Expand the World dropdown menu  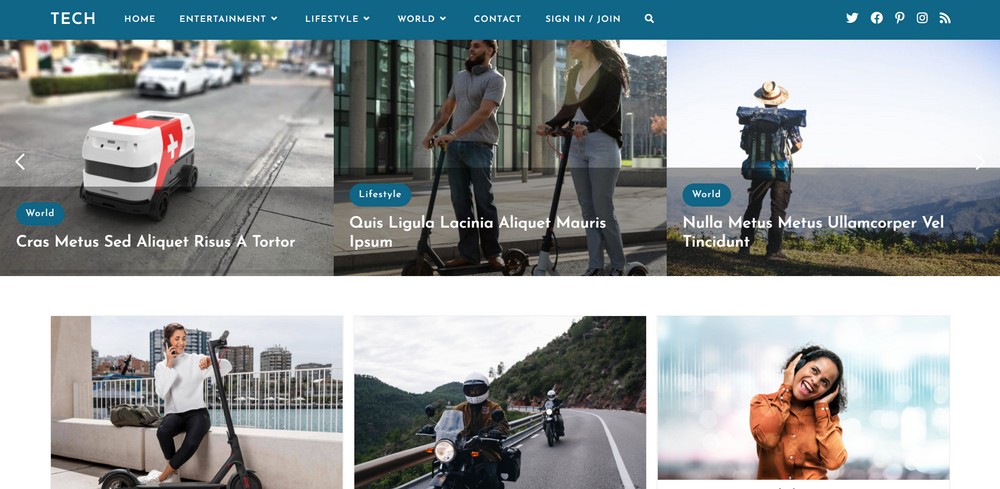(x=422, y=19)
